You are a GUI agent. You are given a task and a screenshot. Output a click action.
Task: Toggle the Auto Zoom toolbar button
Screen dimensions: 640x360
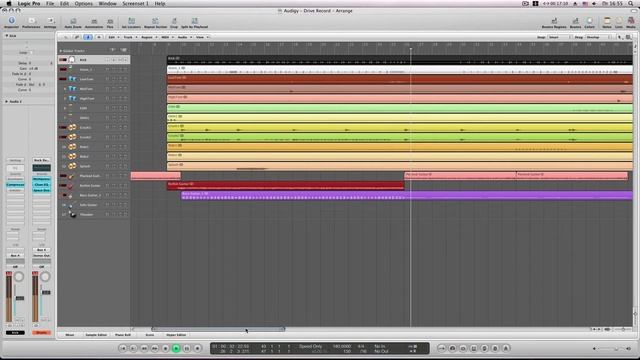[x=73, y=22]
